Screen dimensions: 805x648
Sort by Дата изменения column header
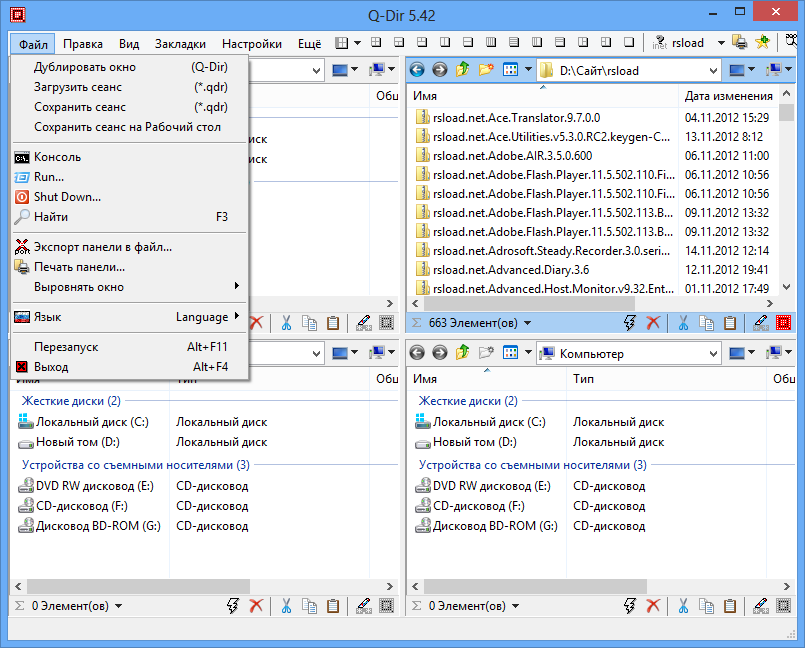(x=728, y=96)
